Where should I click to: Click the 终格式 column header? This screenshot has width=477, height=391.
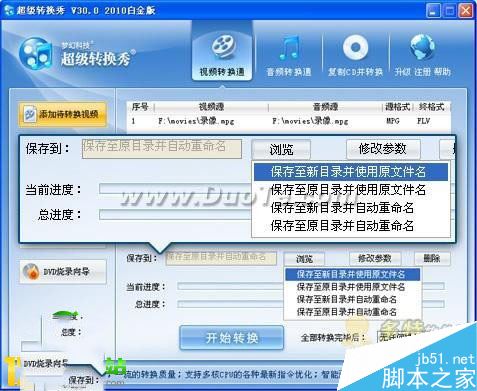(x=431, y=107)
